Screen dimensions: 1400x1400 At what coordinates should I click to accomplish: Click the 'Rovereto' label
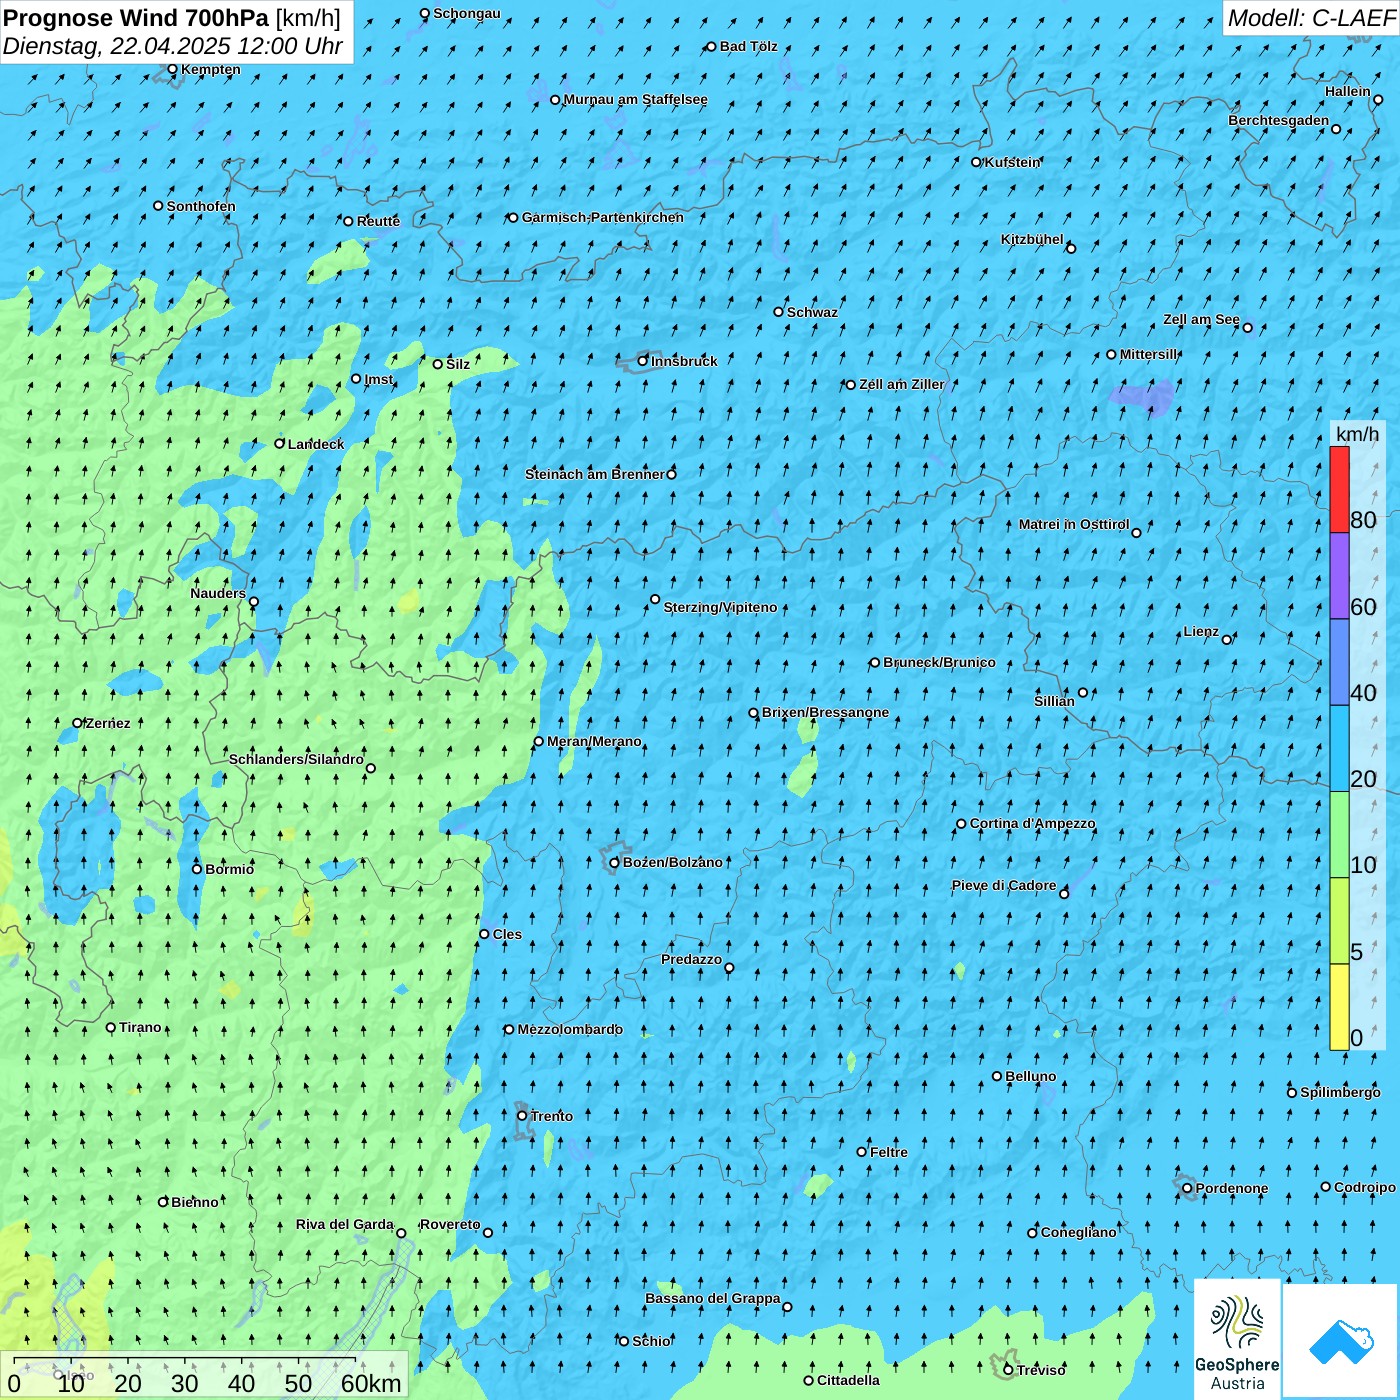(x=450, y=1224)
